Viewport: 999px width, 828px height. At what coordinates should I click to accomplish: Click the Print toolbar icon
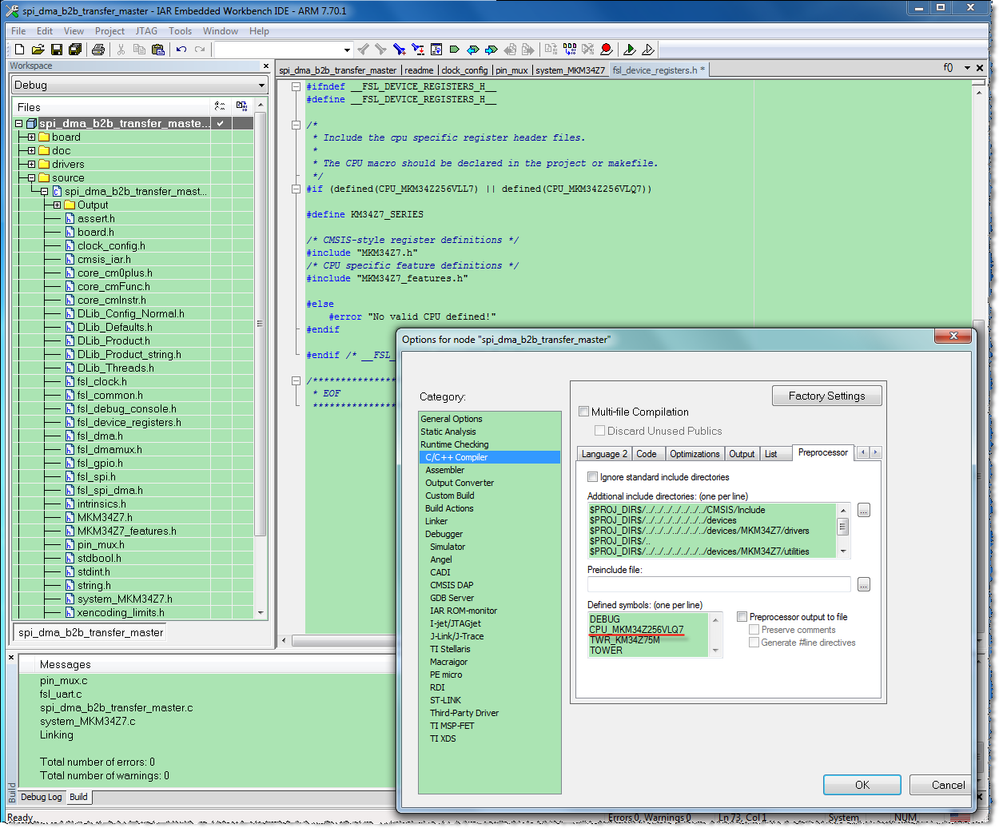tap(98, 49)
